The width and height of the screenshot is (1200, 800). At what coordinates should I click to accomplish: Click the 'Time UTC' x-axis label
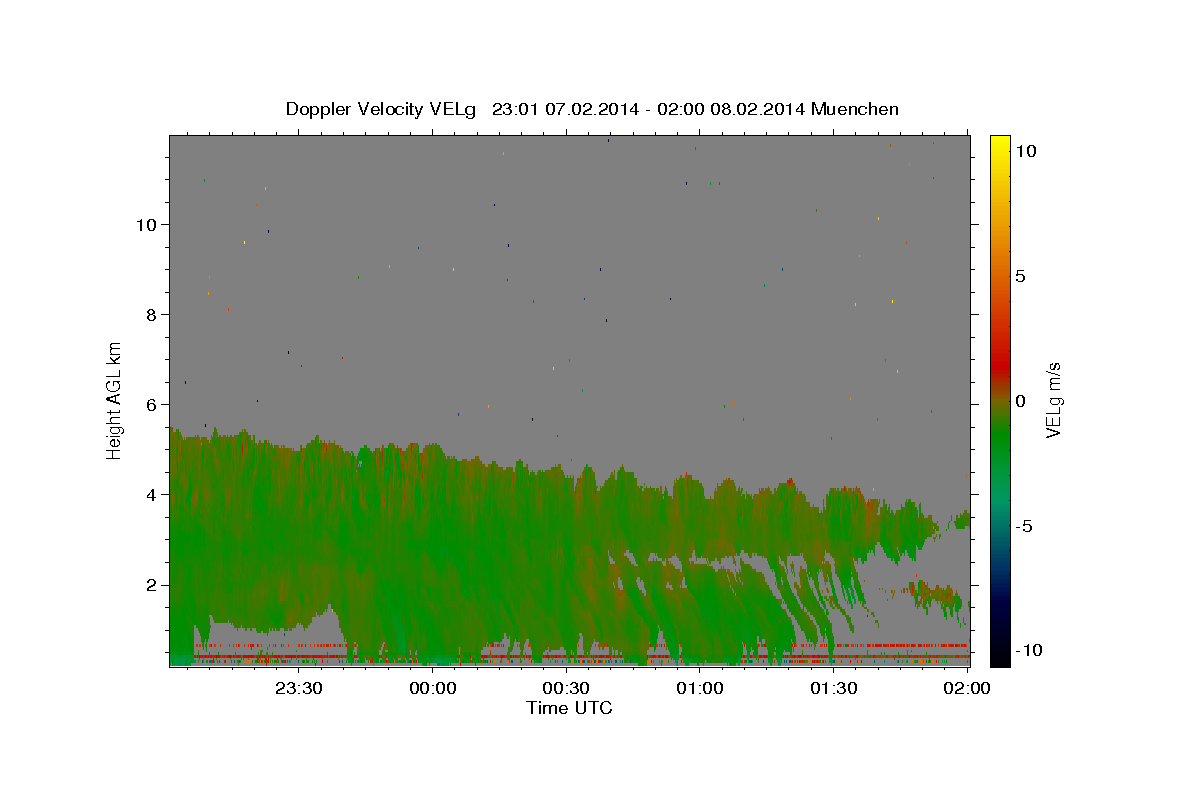pyautogui.click(x=569, y=708)
